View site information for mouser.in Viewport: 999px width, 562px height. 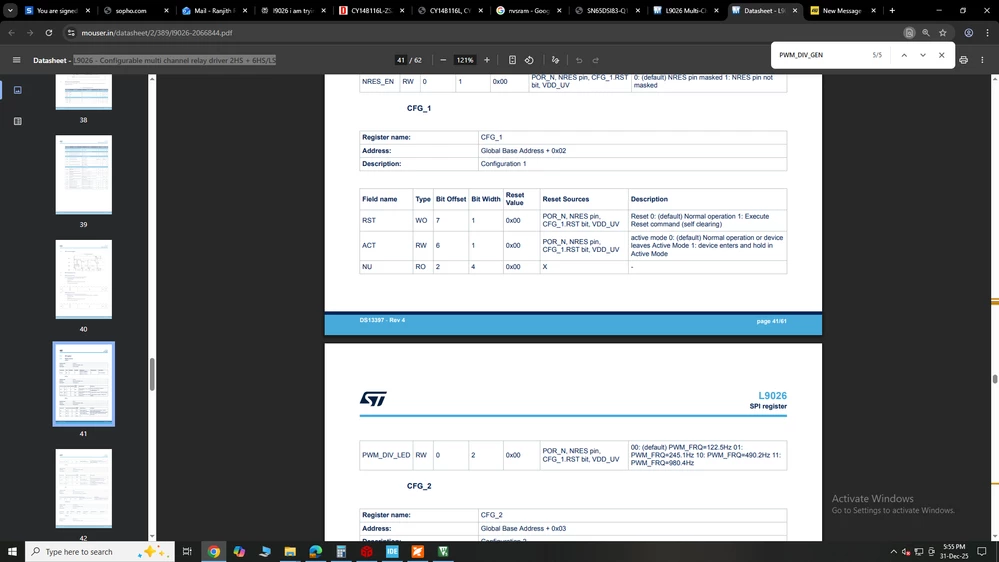tap(71, 32)
